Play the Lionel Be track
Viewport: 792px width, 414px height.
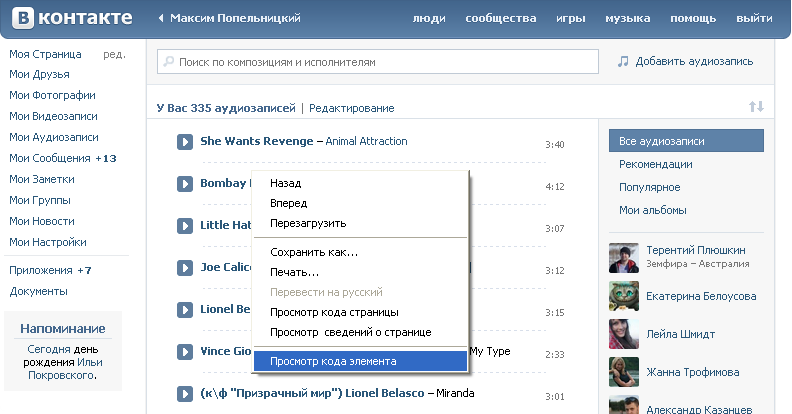pos(185,310)
